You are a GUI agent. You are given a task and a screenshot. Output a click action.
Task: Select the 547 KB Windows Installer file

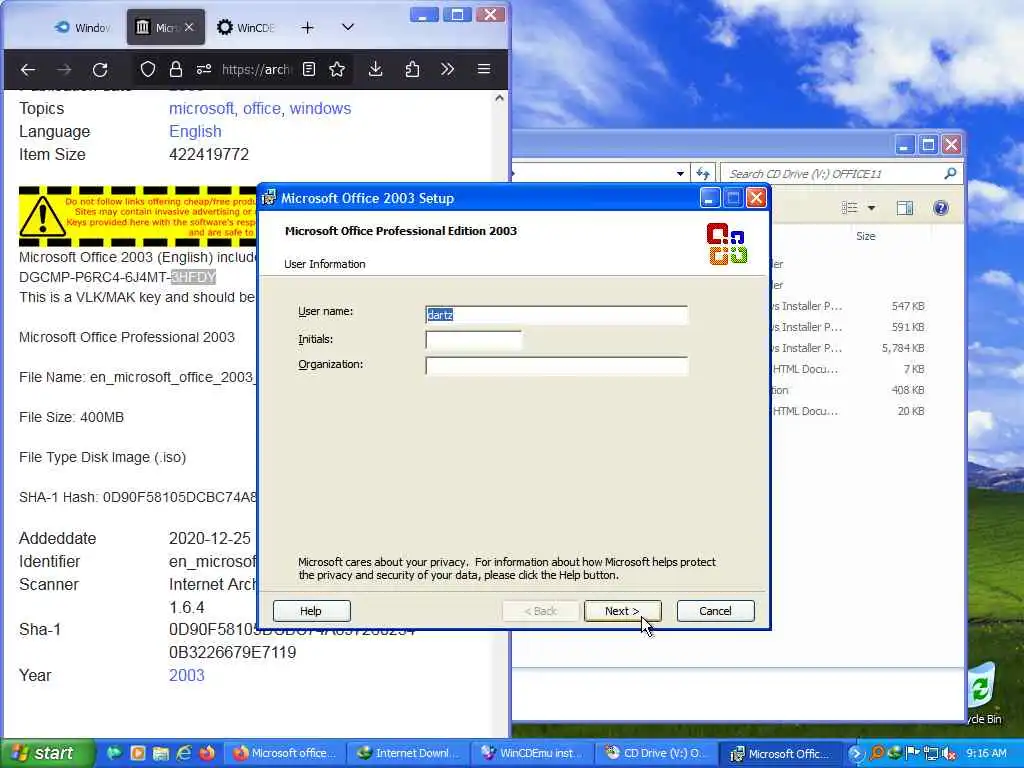[x=849, y=306]
